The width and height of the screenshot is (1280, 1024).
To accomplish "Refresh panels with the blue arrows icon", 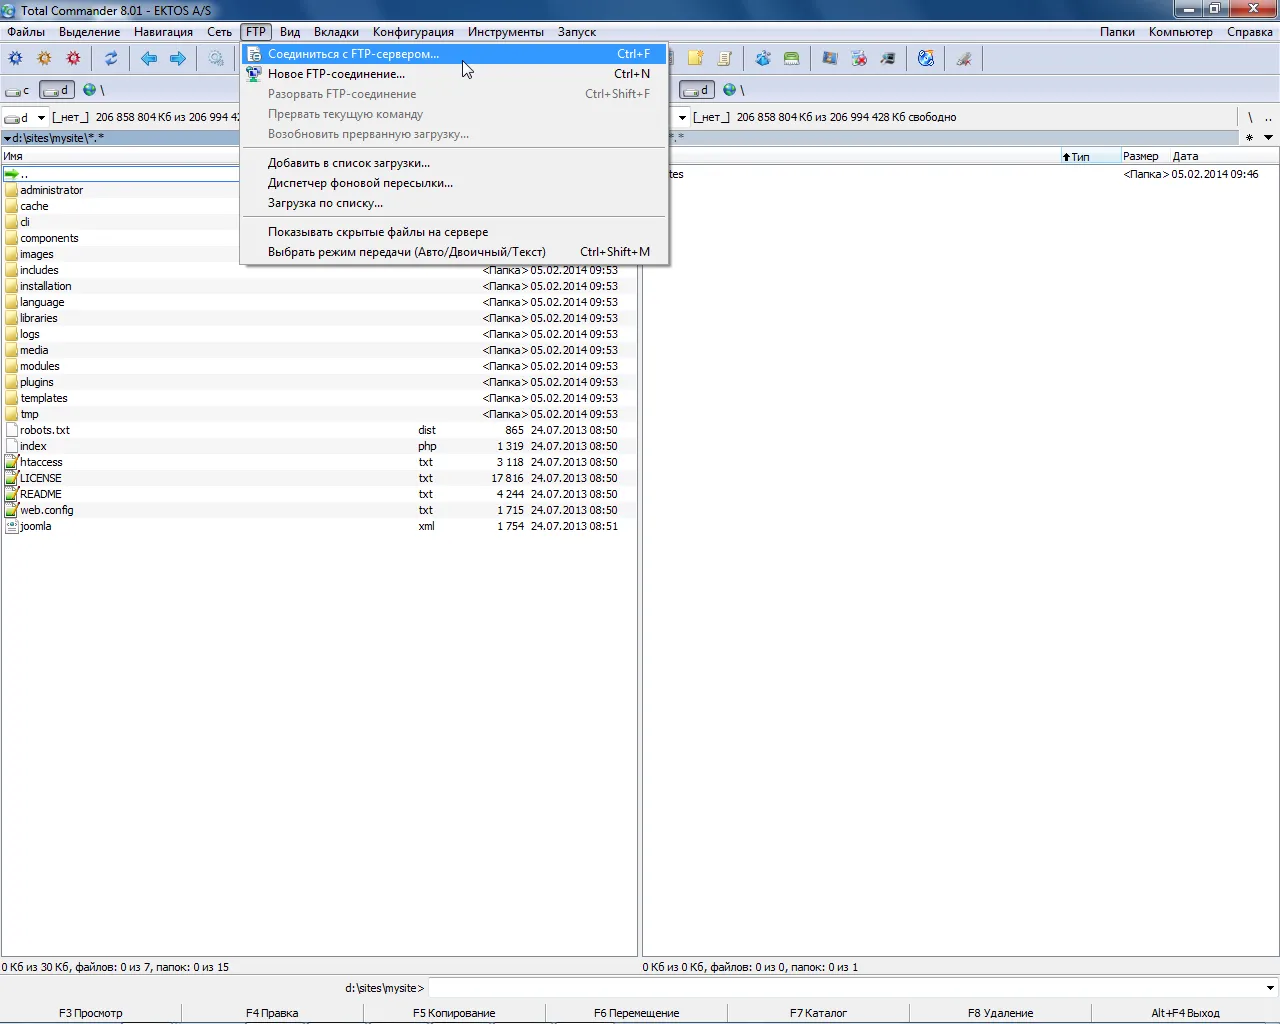I will pyautogui.click(x=111, y=59).
